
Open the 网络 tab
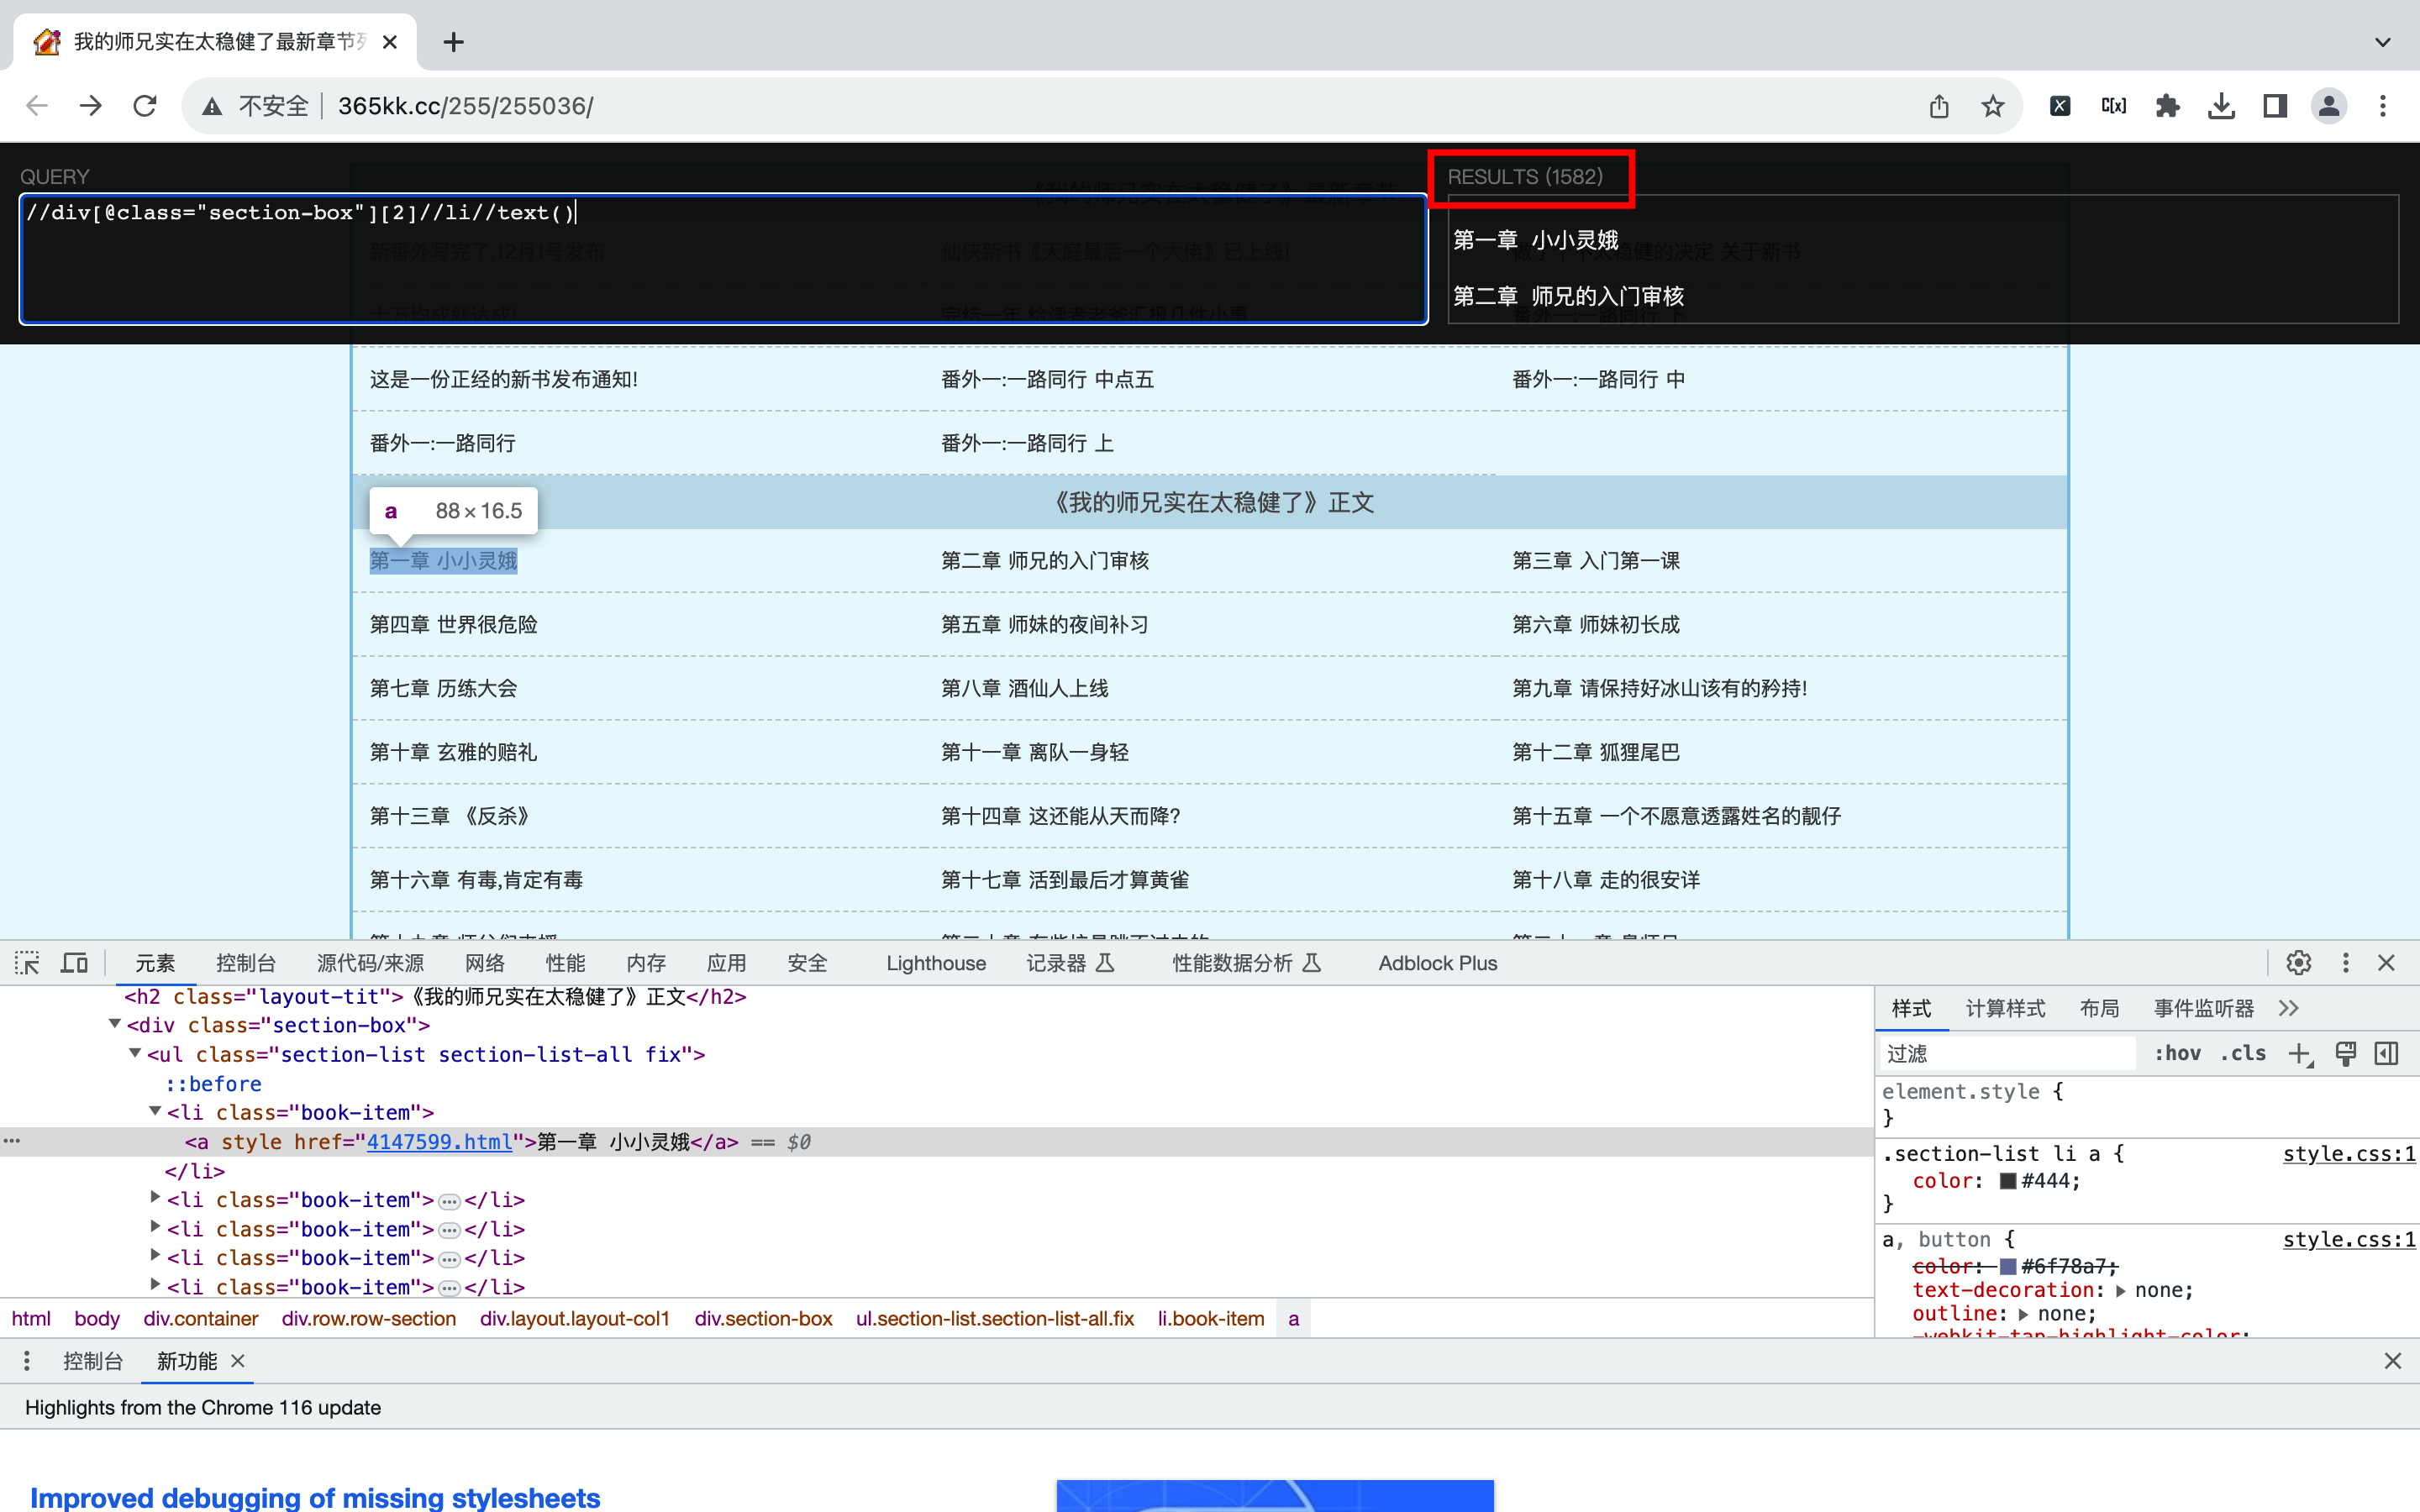pyautogui.click(x=485, y=963)
